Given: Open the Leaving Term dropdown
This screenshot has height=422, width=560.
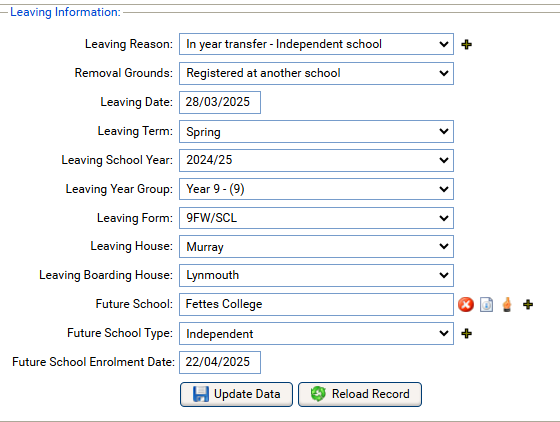Looking at the screenshot, I should pos(316,131).
